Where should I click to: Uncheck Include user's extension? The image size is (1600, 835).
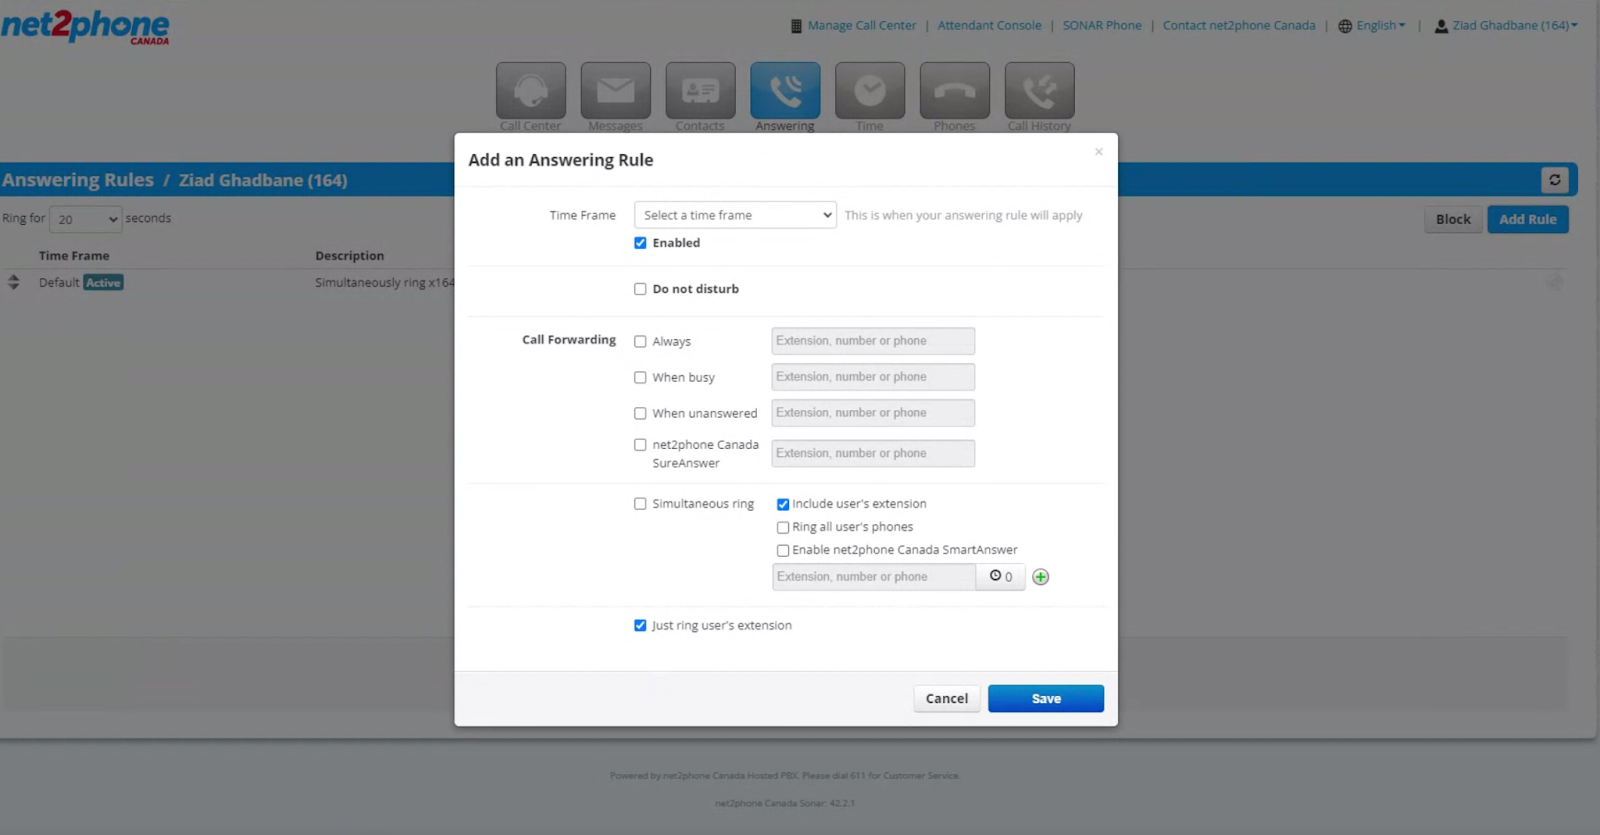783,504
